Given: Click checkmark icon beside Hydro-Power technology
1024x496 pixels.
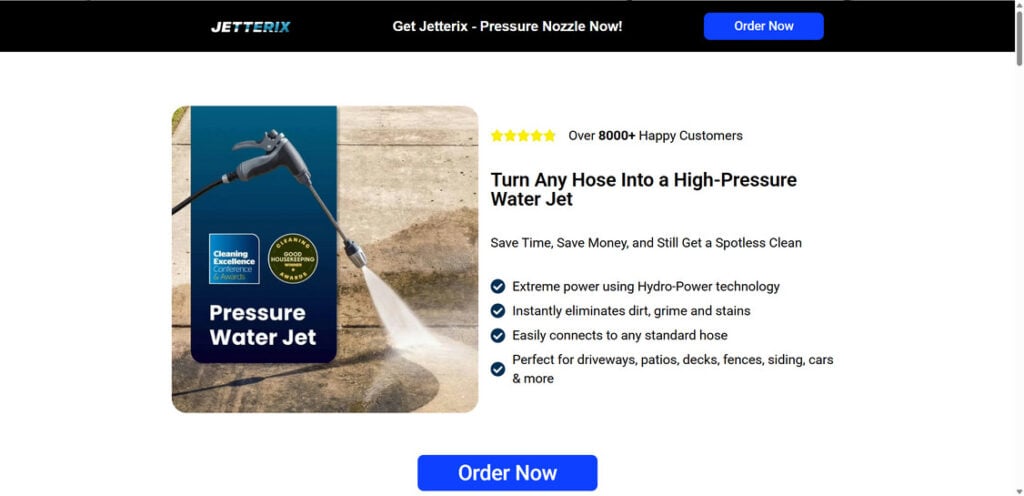Looking at the screenshot, I should tap(498, 287).
